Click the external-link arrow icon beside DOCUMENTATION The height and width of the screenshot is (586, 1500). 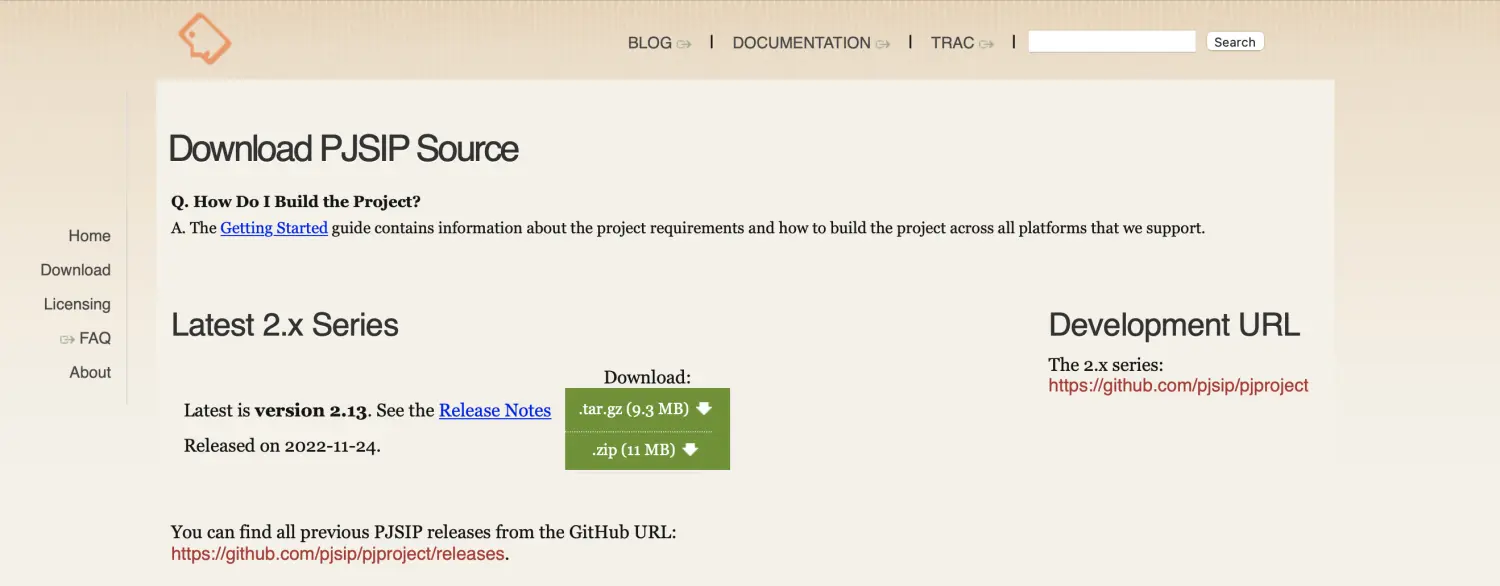click(883, 44)
